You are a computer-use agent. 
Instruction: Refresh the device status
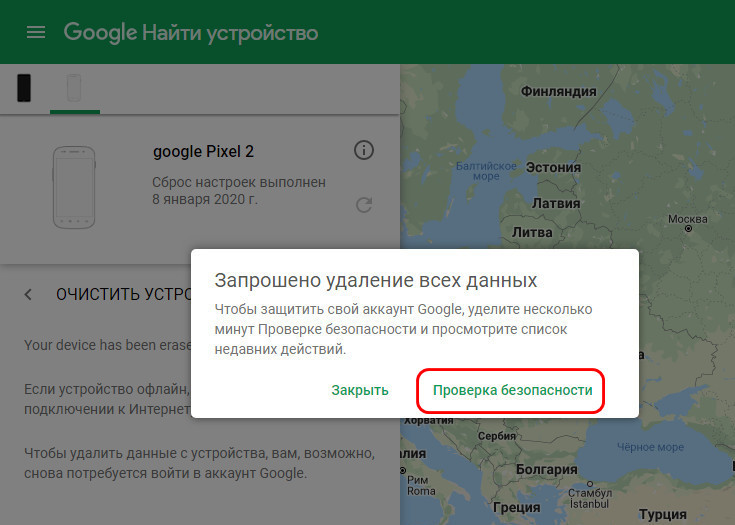click(x=364, y=205)
